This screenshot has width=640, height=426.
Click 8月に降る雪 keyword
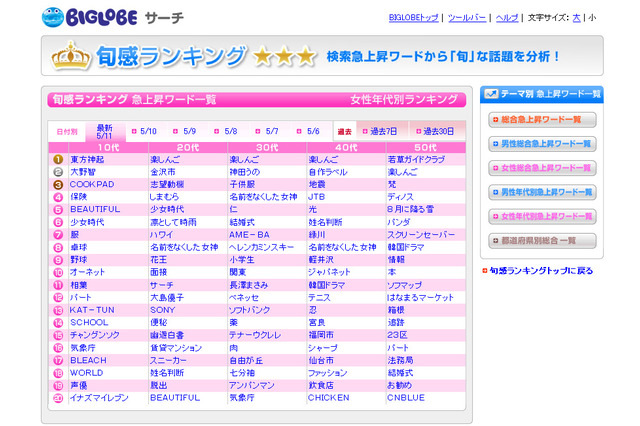(410, 209)
